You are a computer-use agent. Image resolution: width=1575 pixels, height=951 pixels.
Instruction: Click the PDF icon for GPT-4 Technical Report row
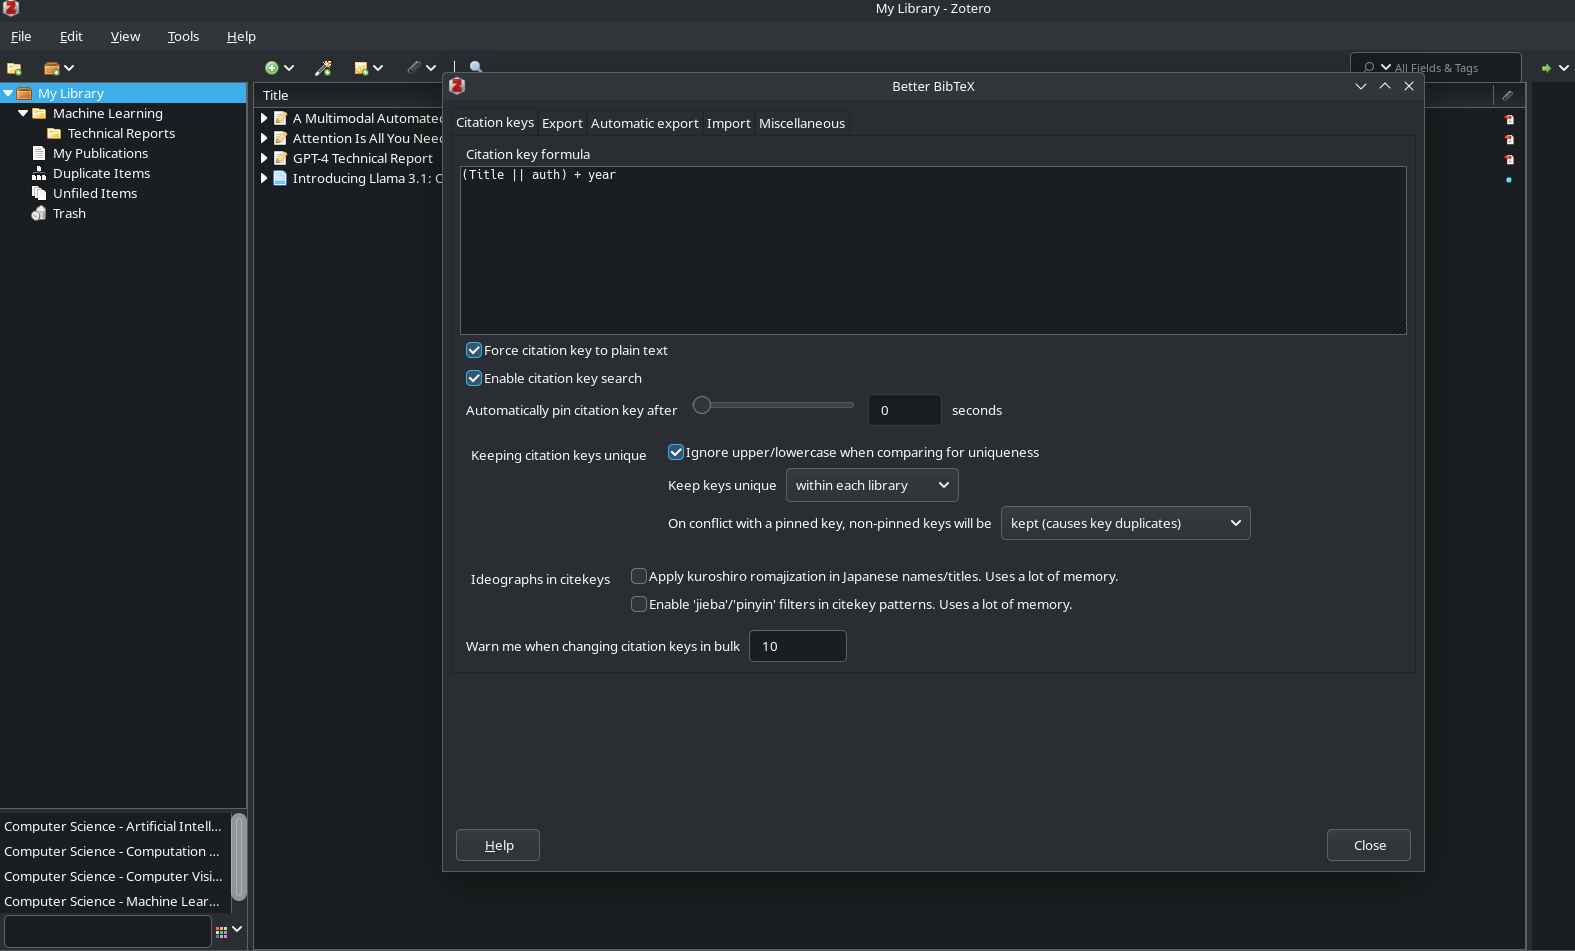1509,159
